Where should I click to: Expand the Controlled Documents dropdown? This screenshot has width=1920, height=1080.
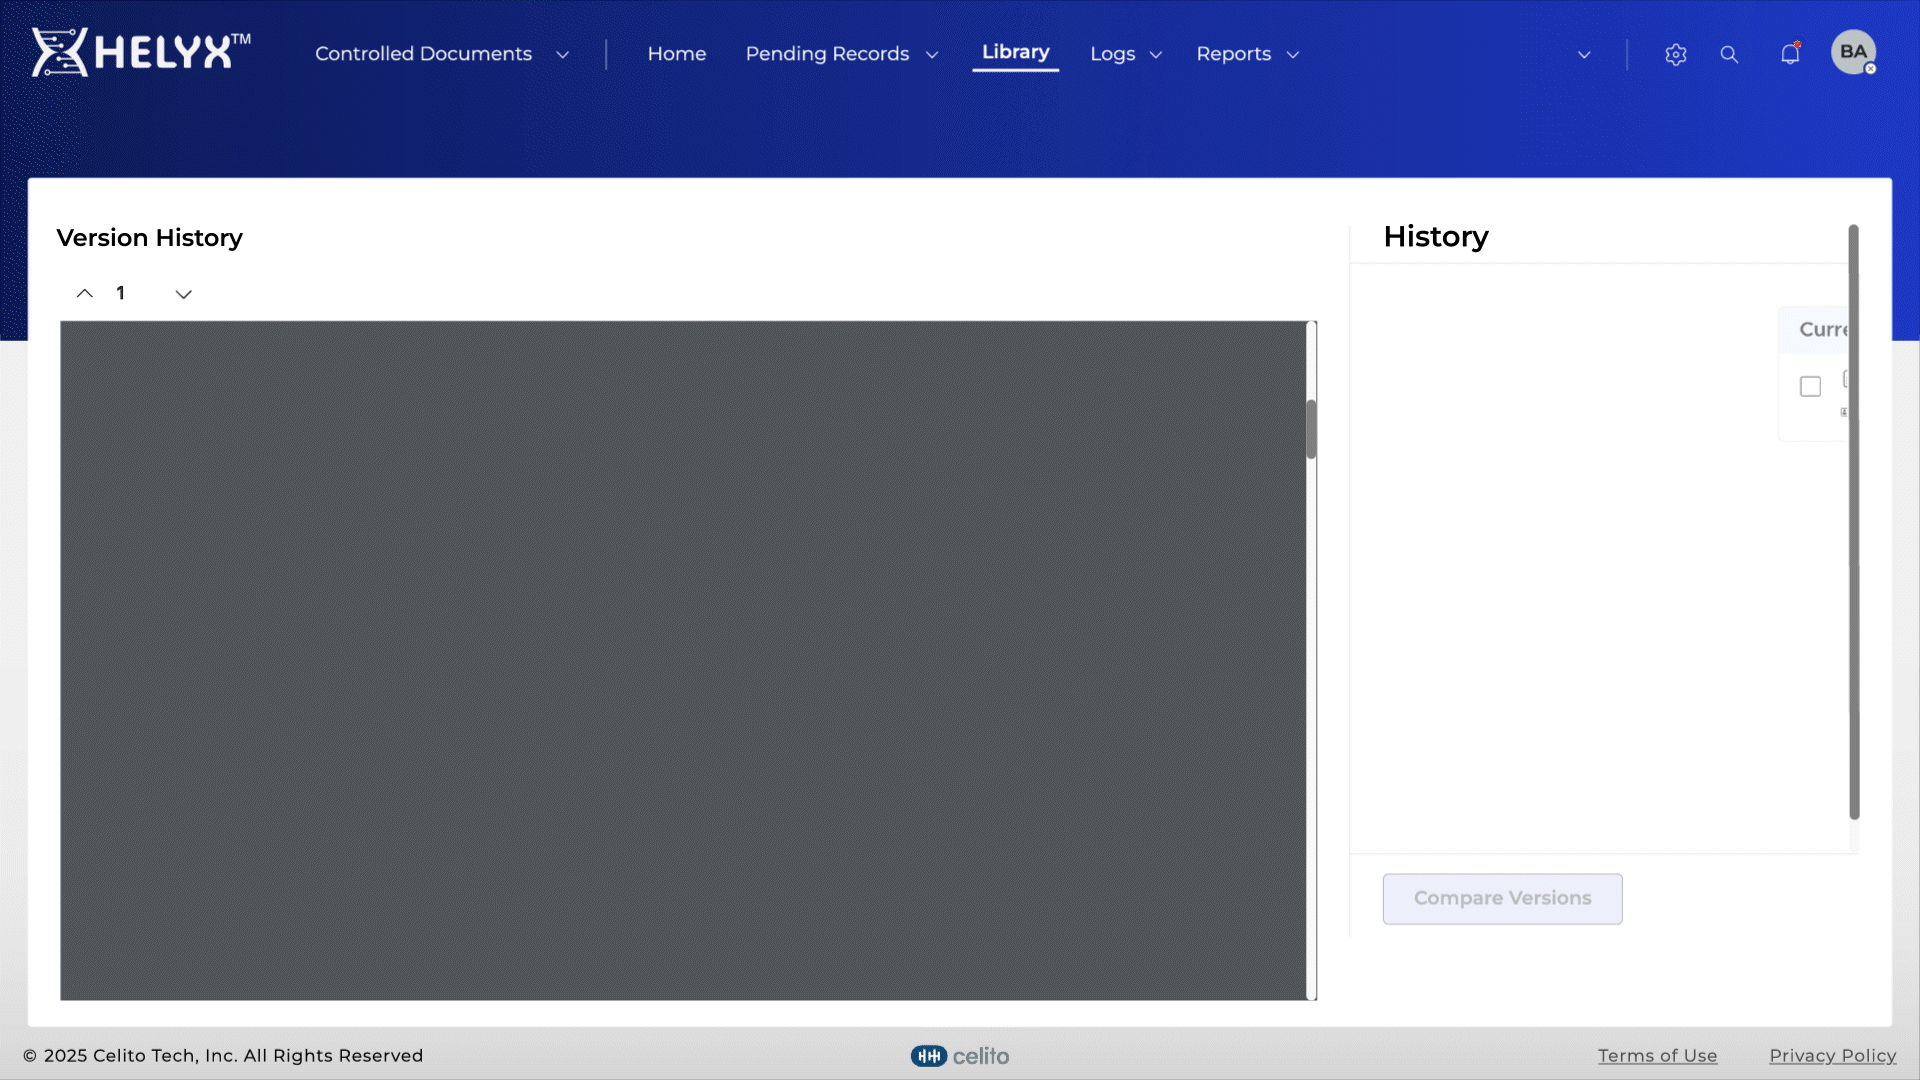[442, 54]
